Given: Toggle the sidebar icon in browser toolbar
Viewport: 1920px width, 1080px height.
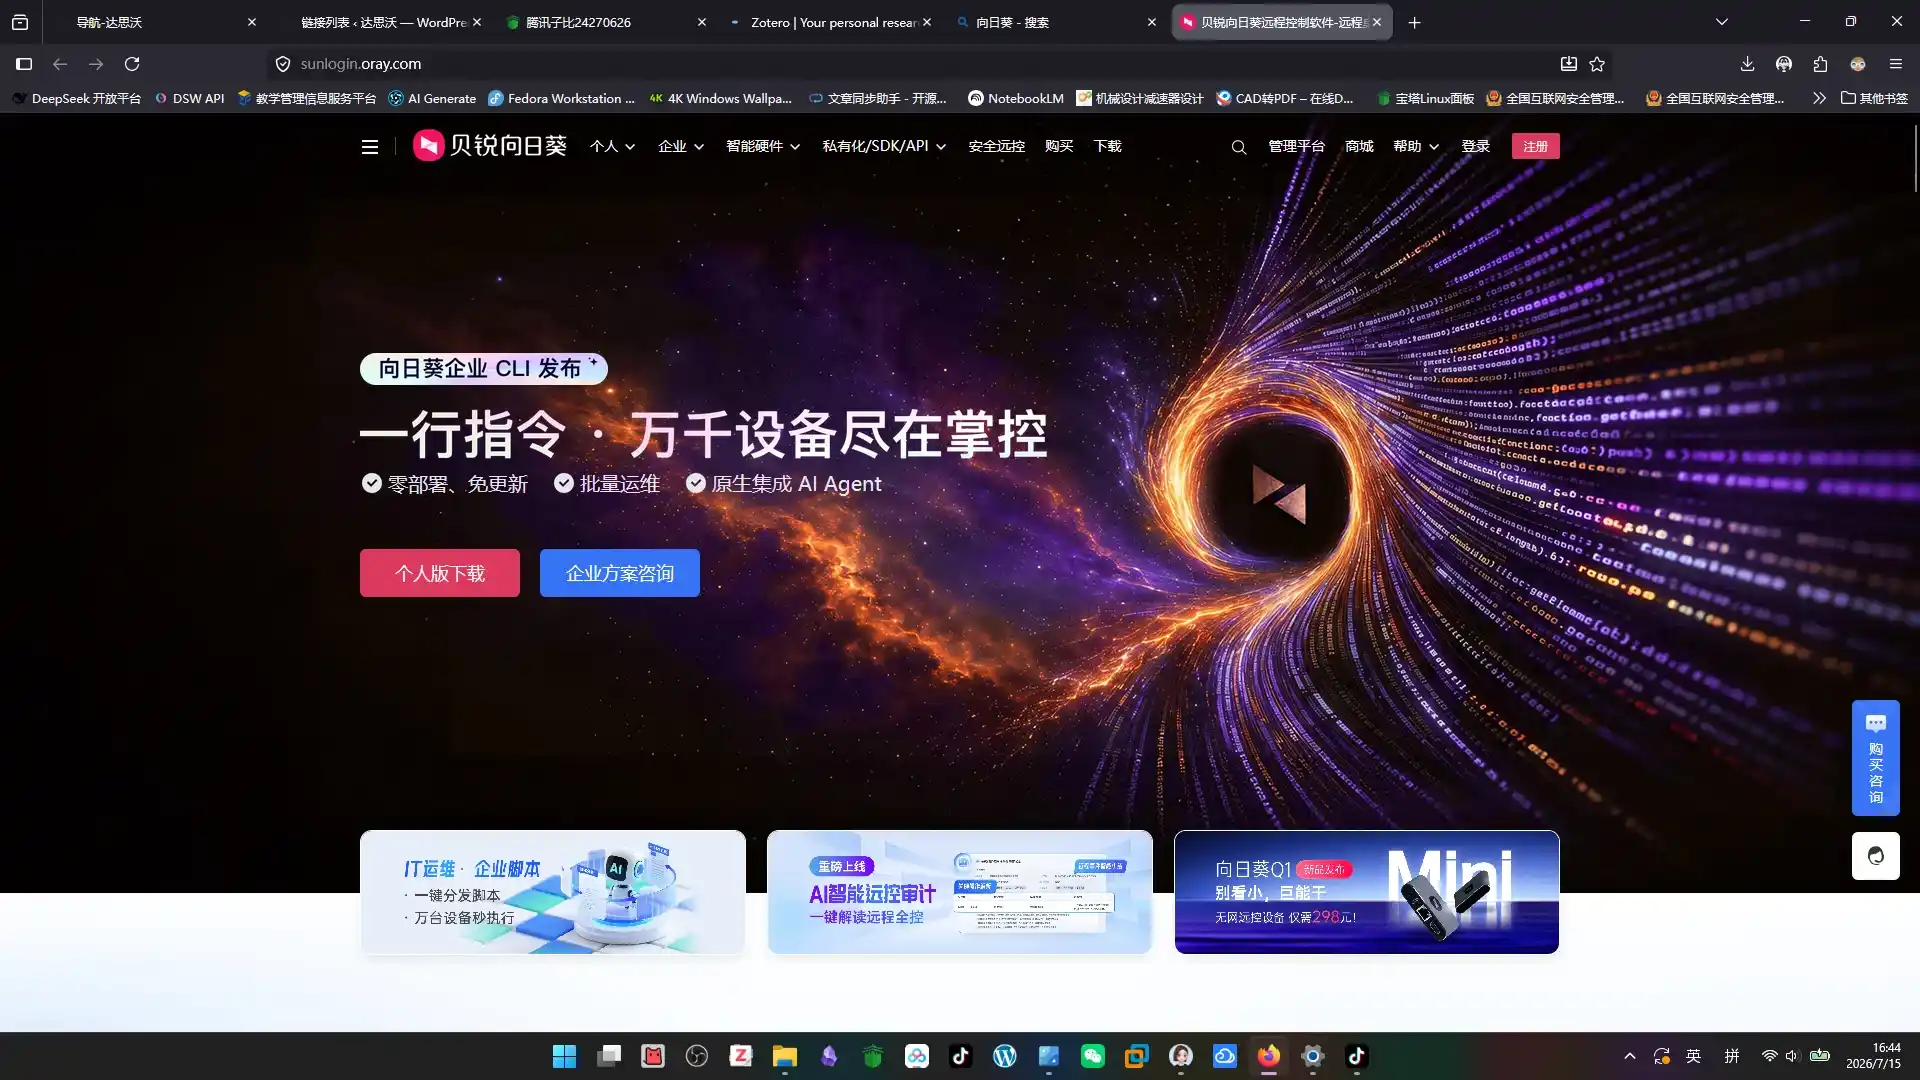Looking at the screenshot, I should point(24,64).
